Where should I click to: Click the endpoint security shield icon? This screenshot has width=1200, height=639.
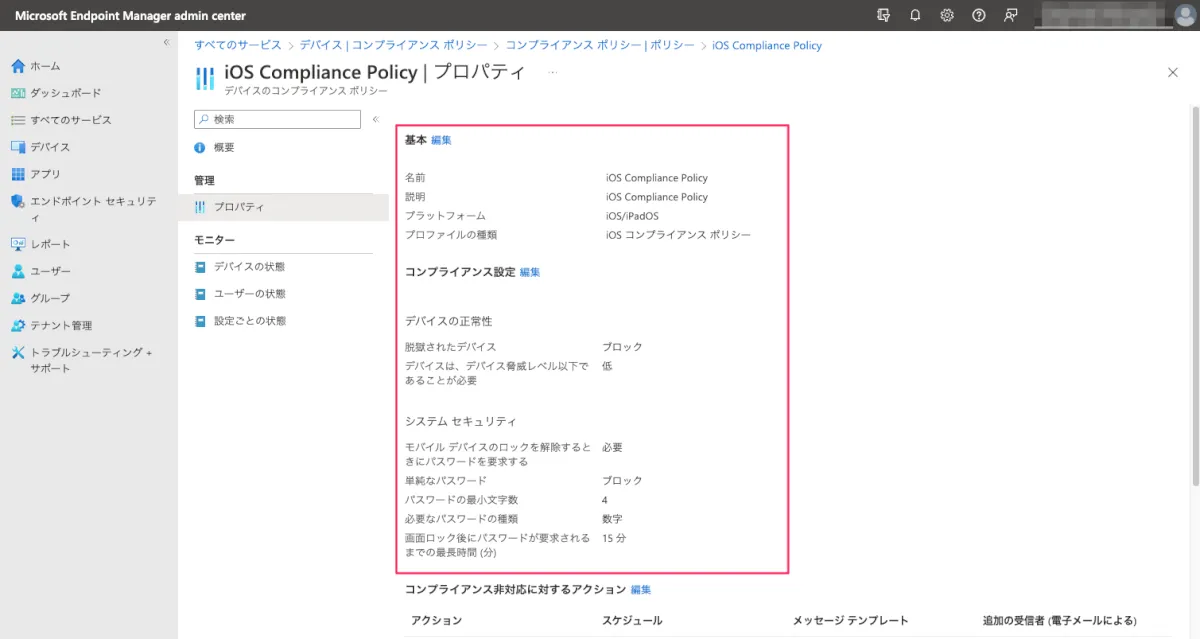click(17, 201)
